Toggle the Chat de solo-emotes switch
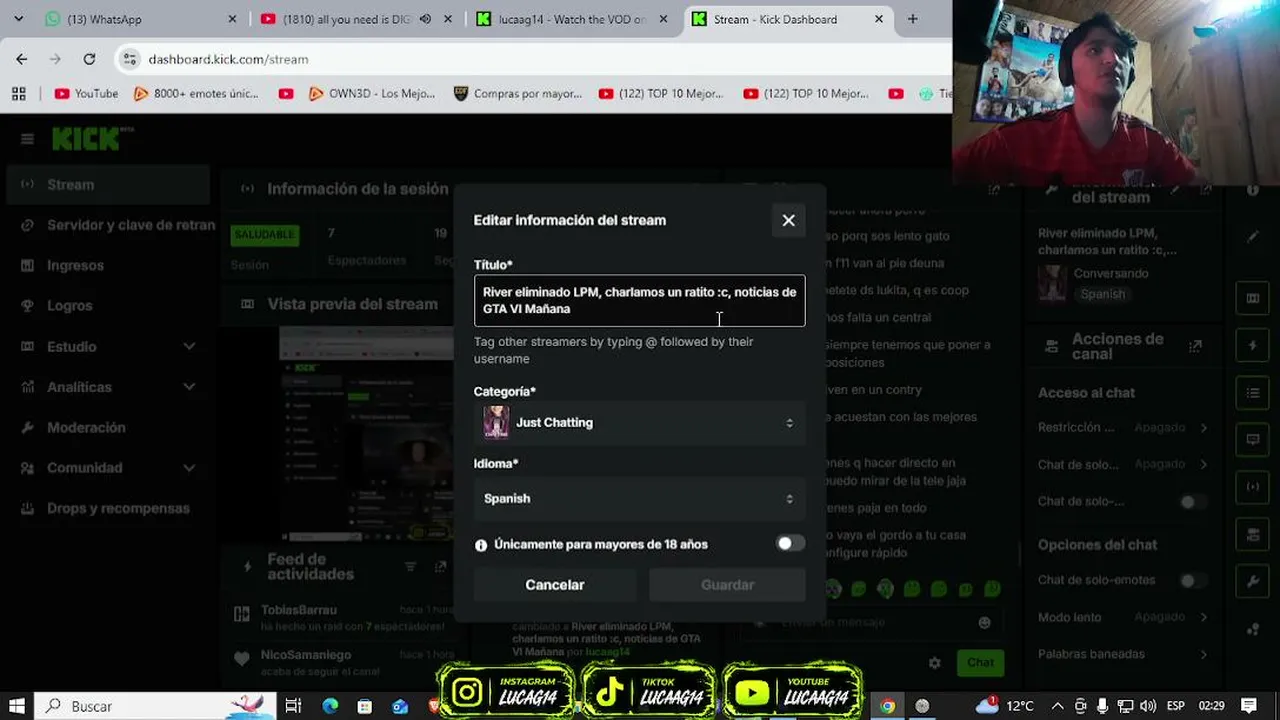The width and height of the screenshot is (1280, 720). [1191, 580]
